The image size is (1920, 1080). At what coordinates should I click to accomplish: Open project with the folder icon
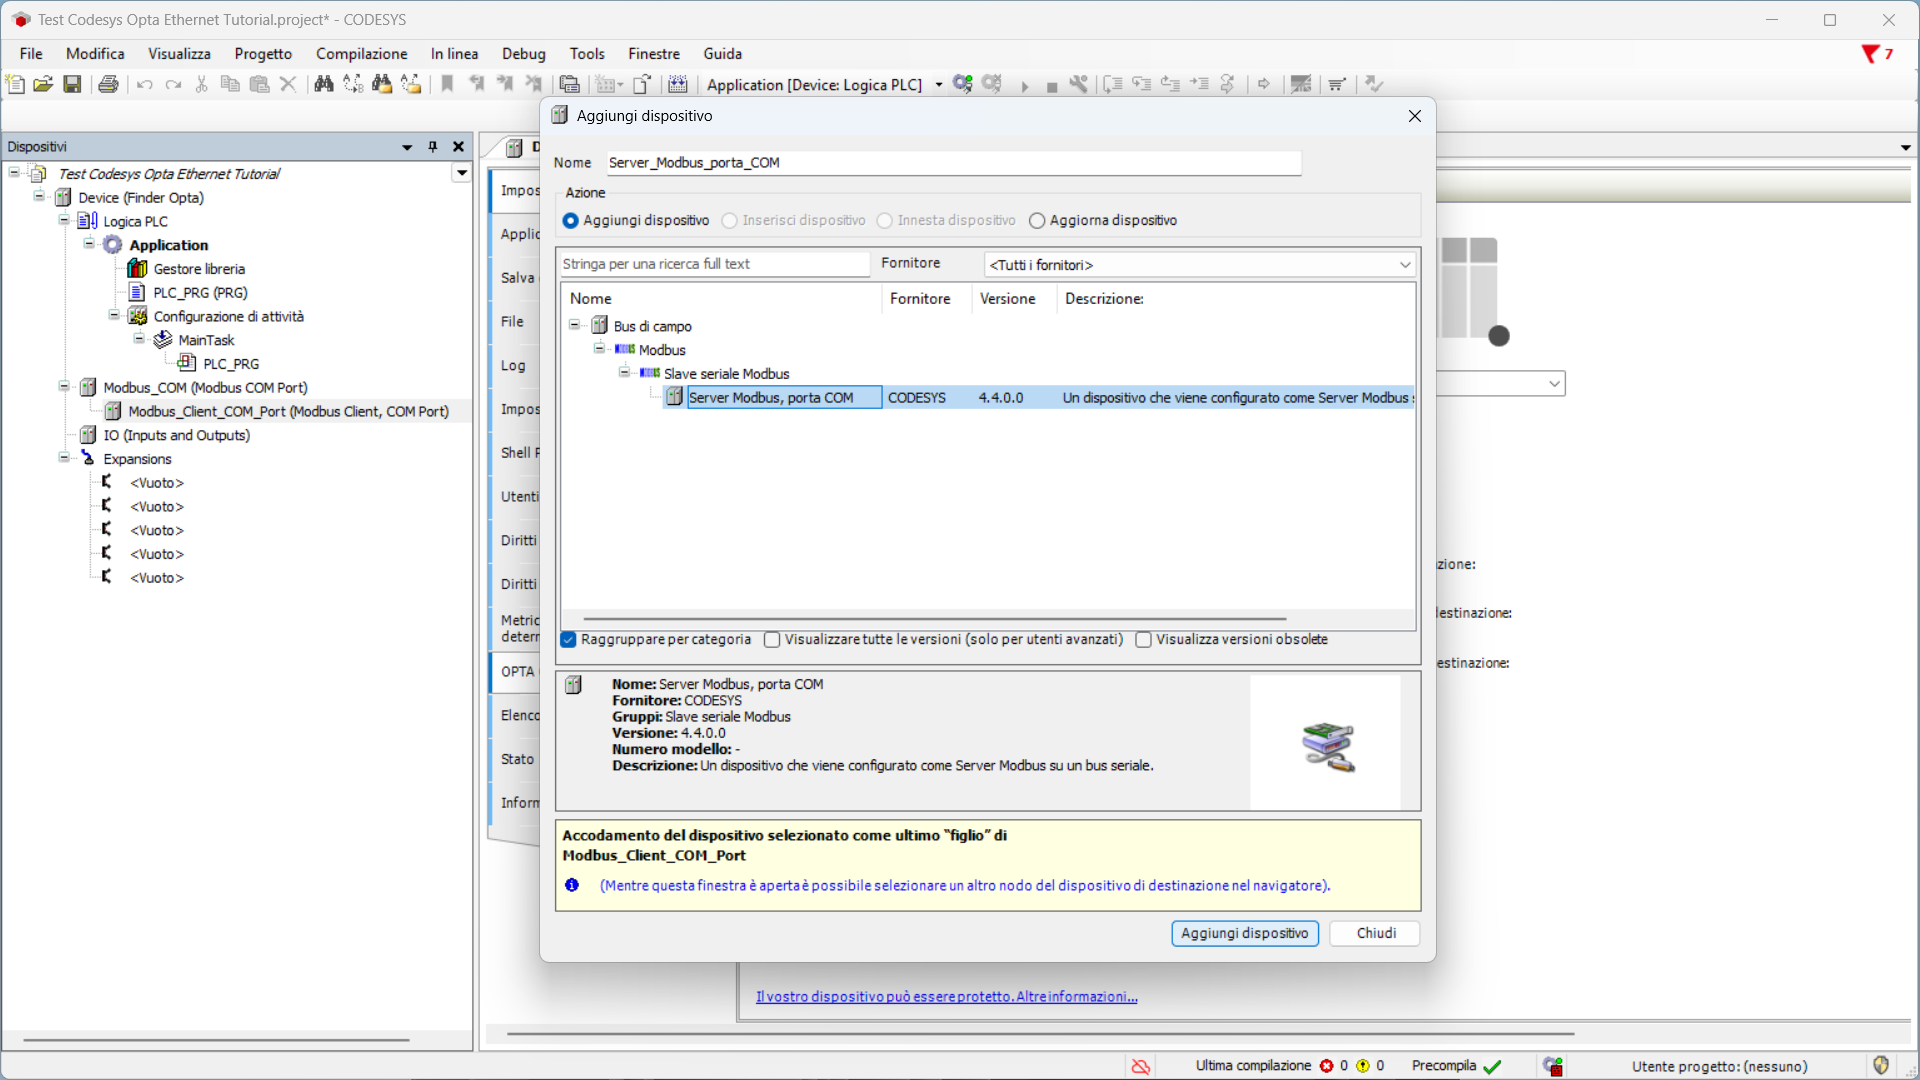pyautogui.click(x=43, y=84)
